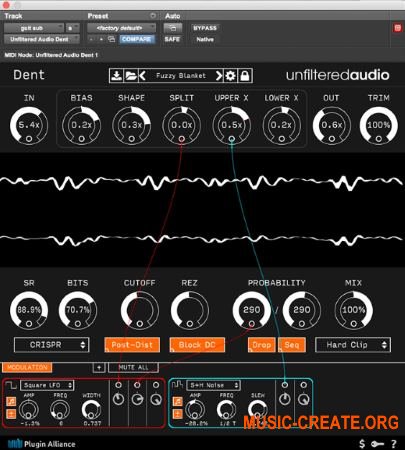Click the small circle icon beside Preset
This screenshot has width=405, height=450.
click(153, 16)
